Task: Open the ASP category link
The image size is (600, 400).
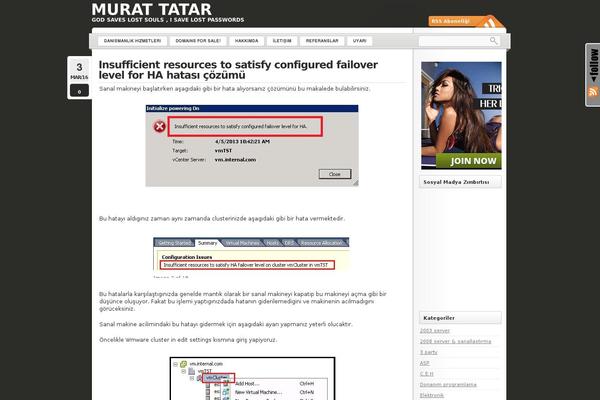Action: [425, 363]
